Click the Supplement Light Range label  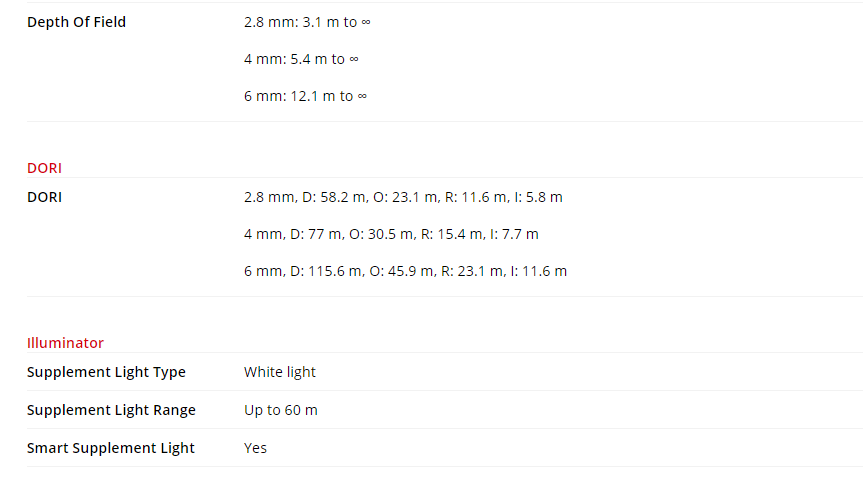click(111, 410)
